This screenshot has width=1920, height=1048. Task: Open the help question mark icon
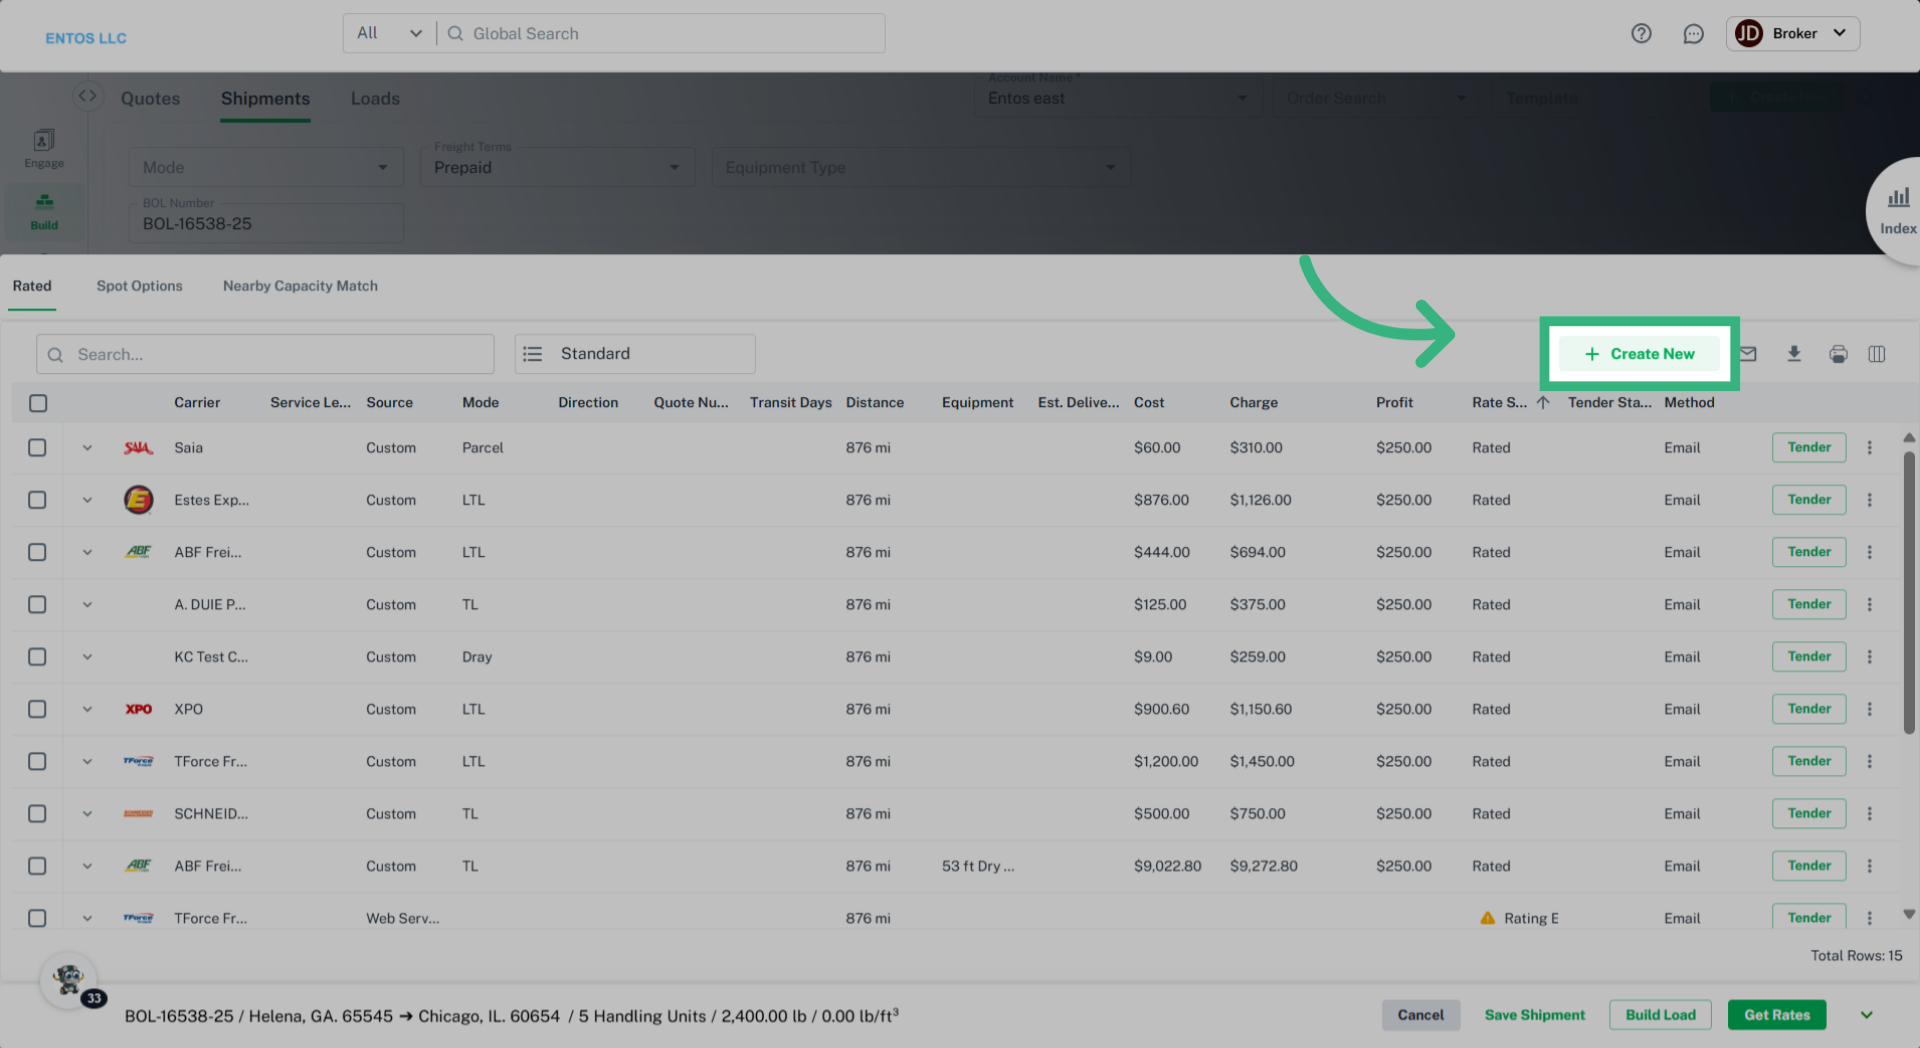coord(1641,34)
